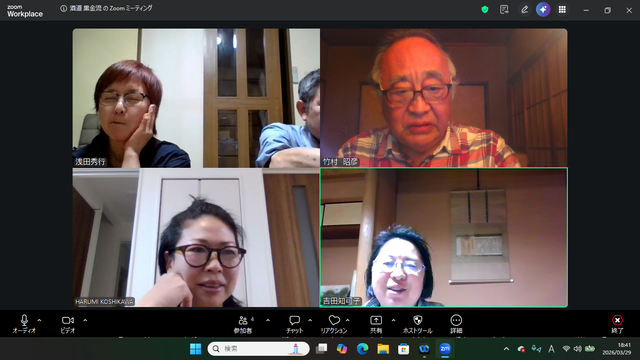This screenshot has height=360, width=640.
Task: Expand share options caret
Action: click(x=393, y=320)
